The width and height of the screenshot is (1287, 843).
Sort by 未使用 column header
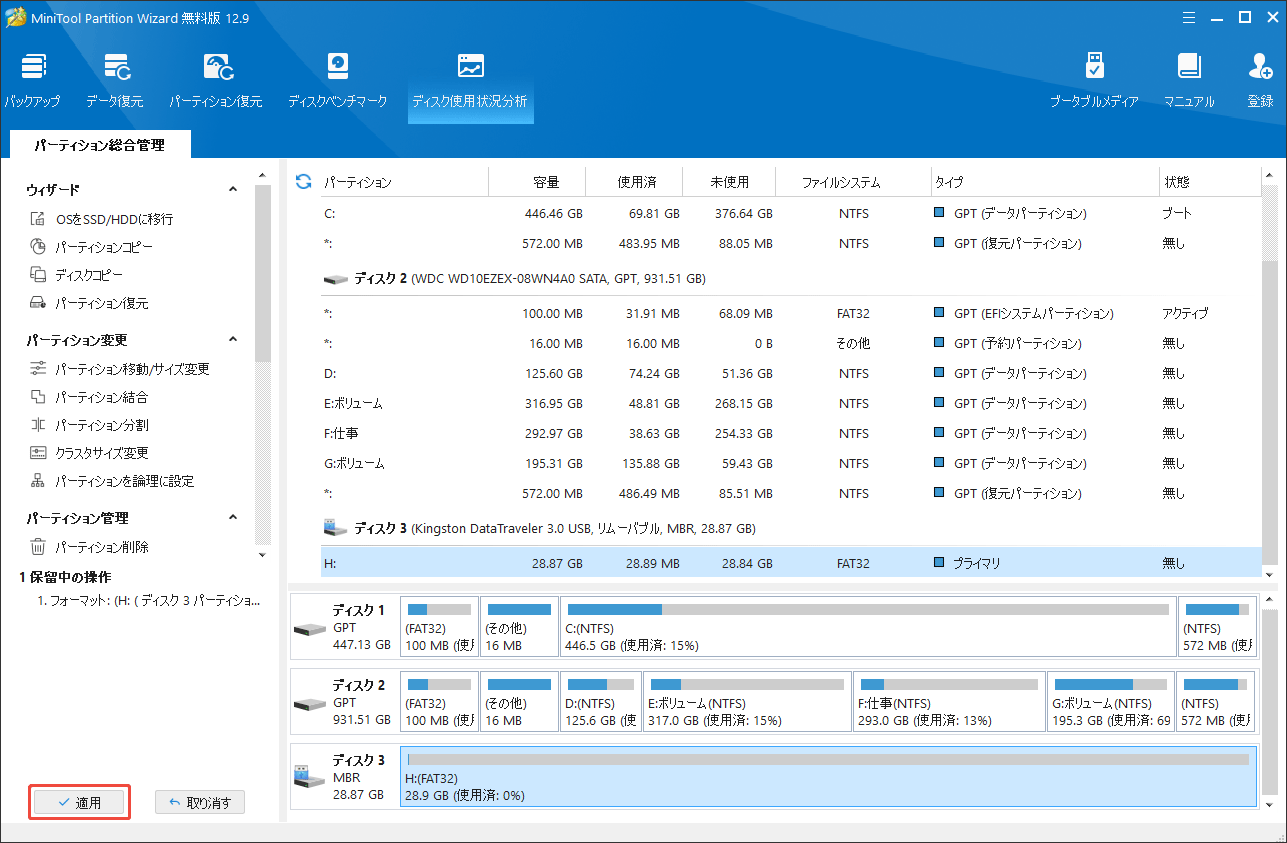(x=729, y=182)
